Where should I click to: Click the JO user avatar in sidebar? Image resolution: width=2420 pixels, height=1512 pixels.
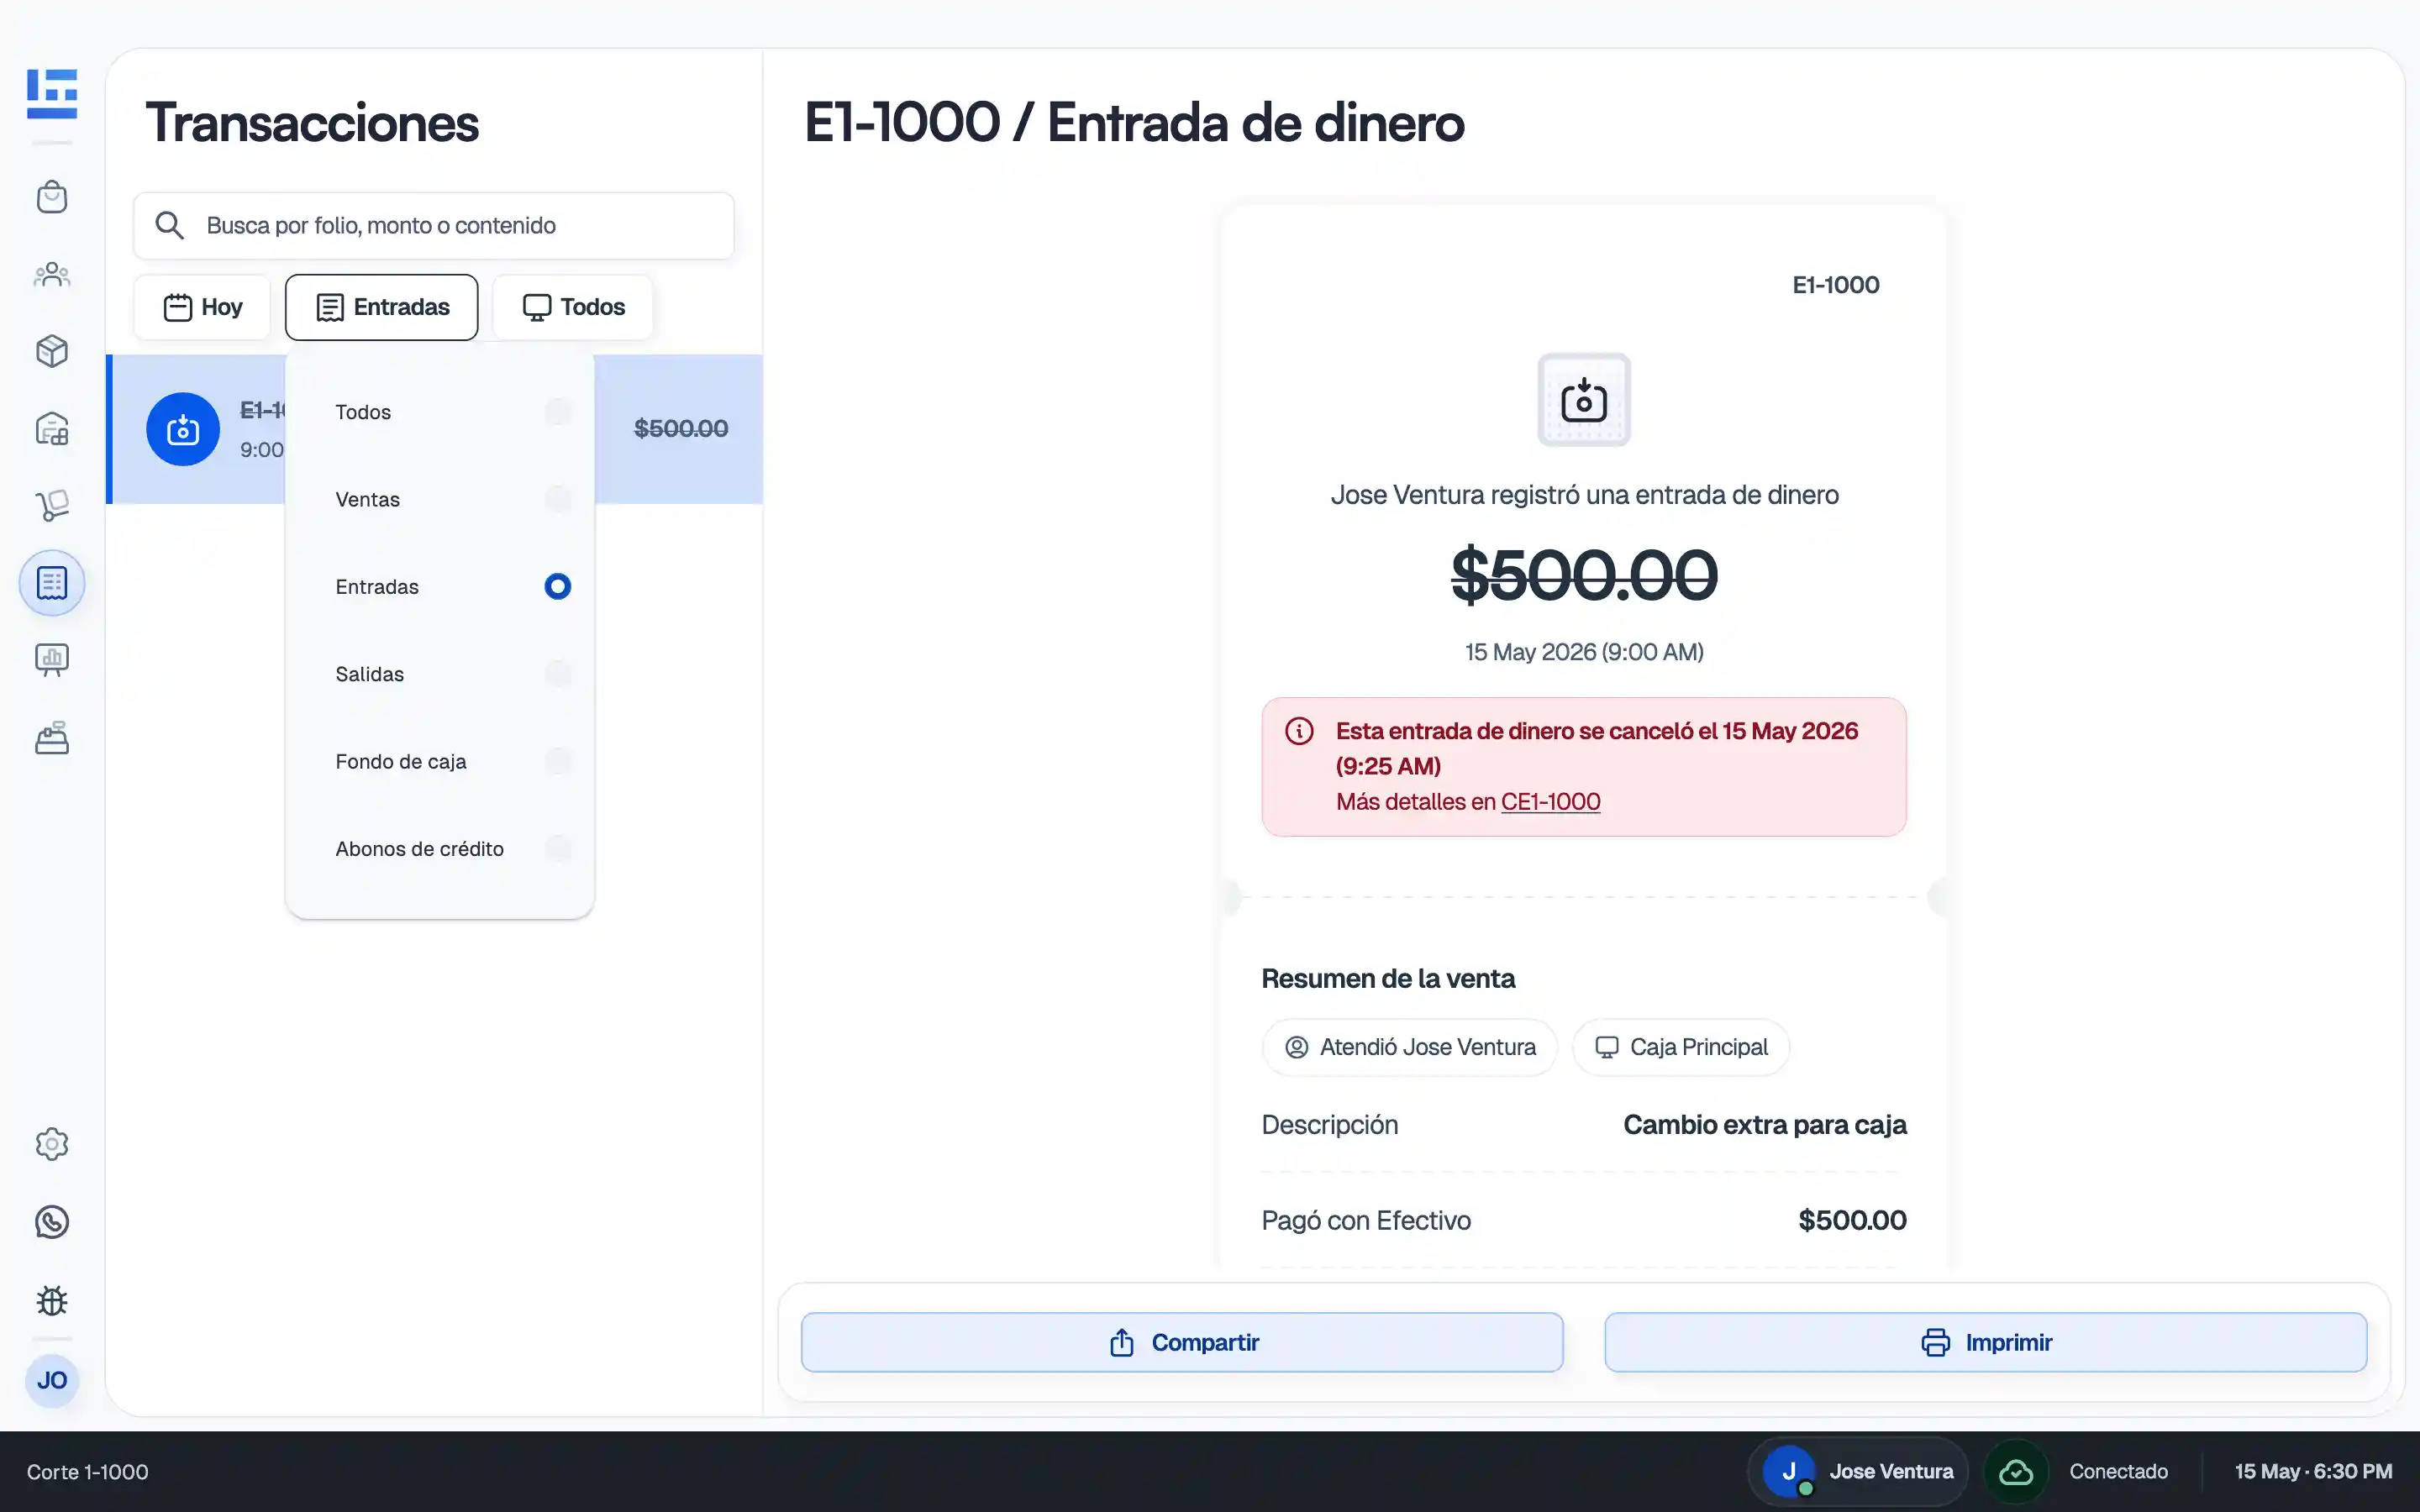(52, 1381)
